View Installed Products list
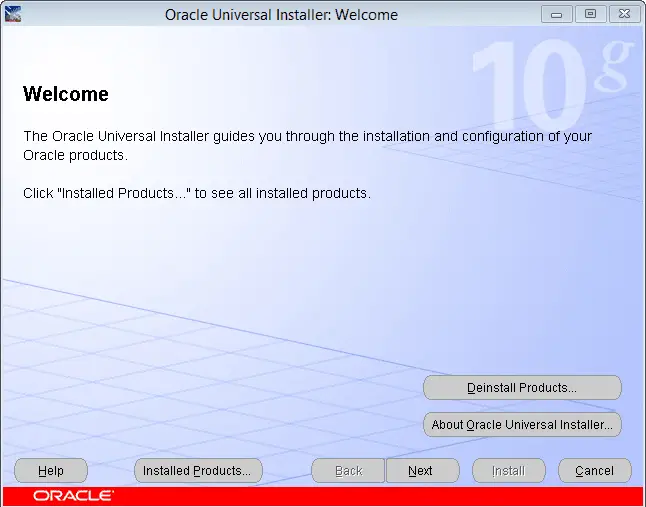 198,471
